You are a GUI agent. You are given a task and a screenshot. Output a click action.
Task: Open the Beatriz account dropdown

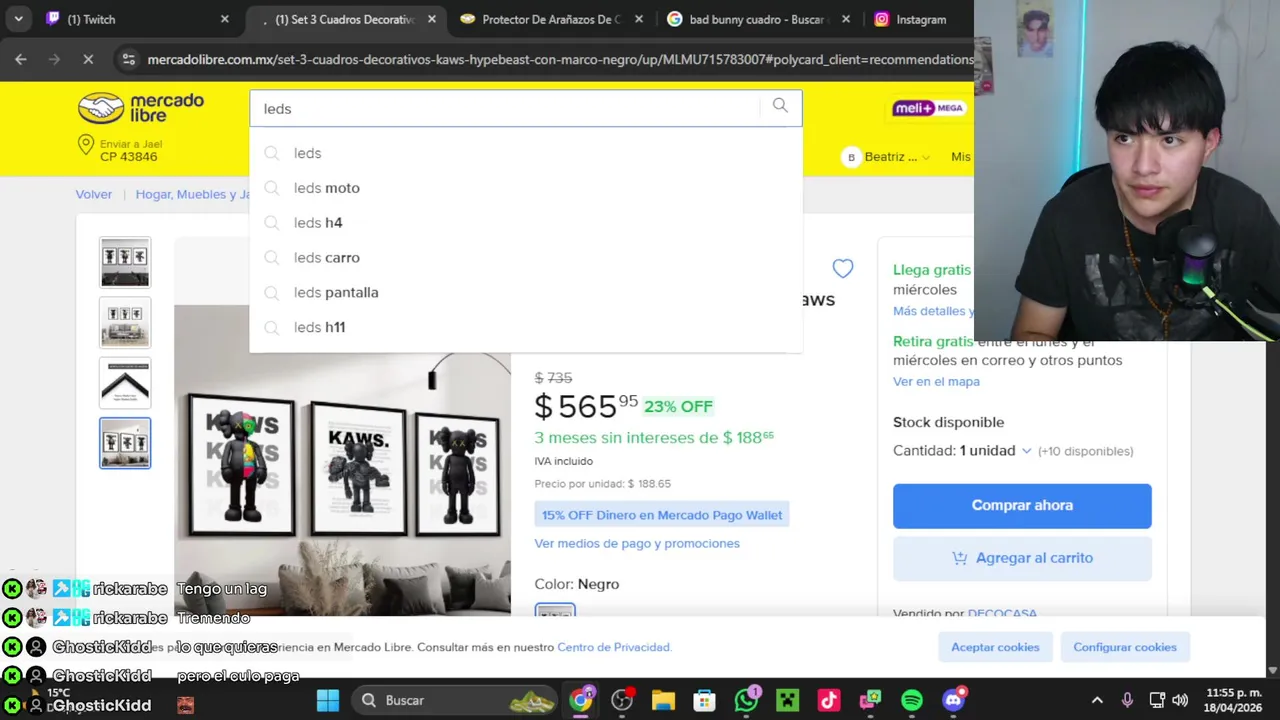pyautogui.click(x=887, y=157)
